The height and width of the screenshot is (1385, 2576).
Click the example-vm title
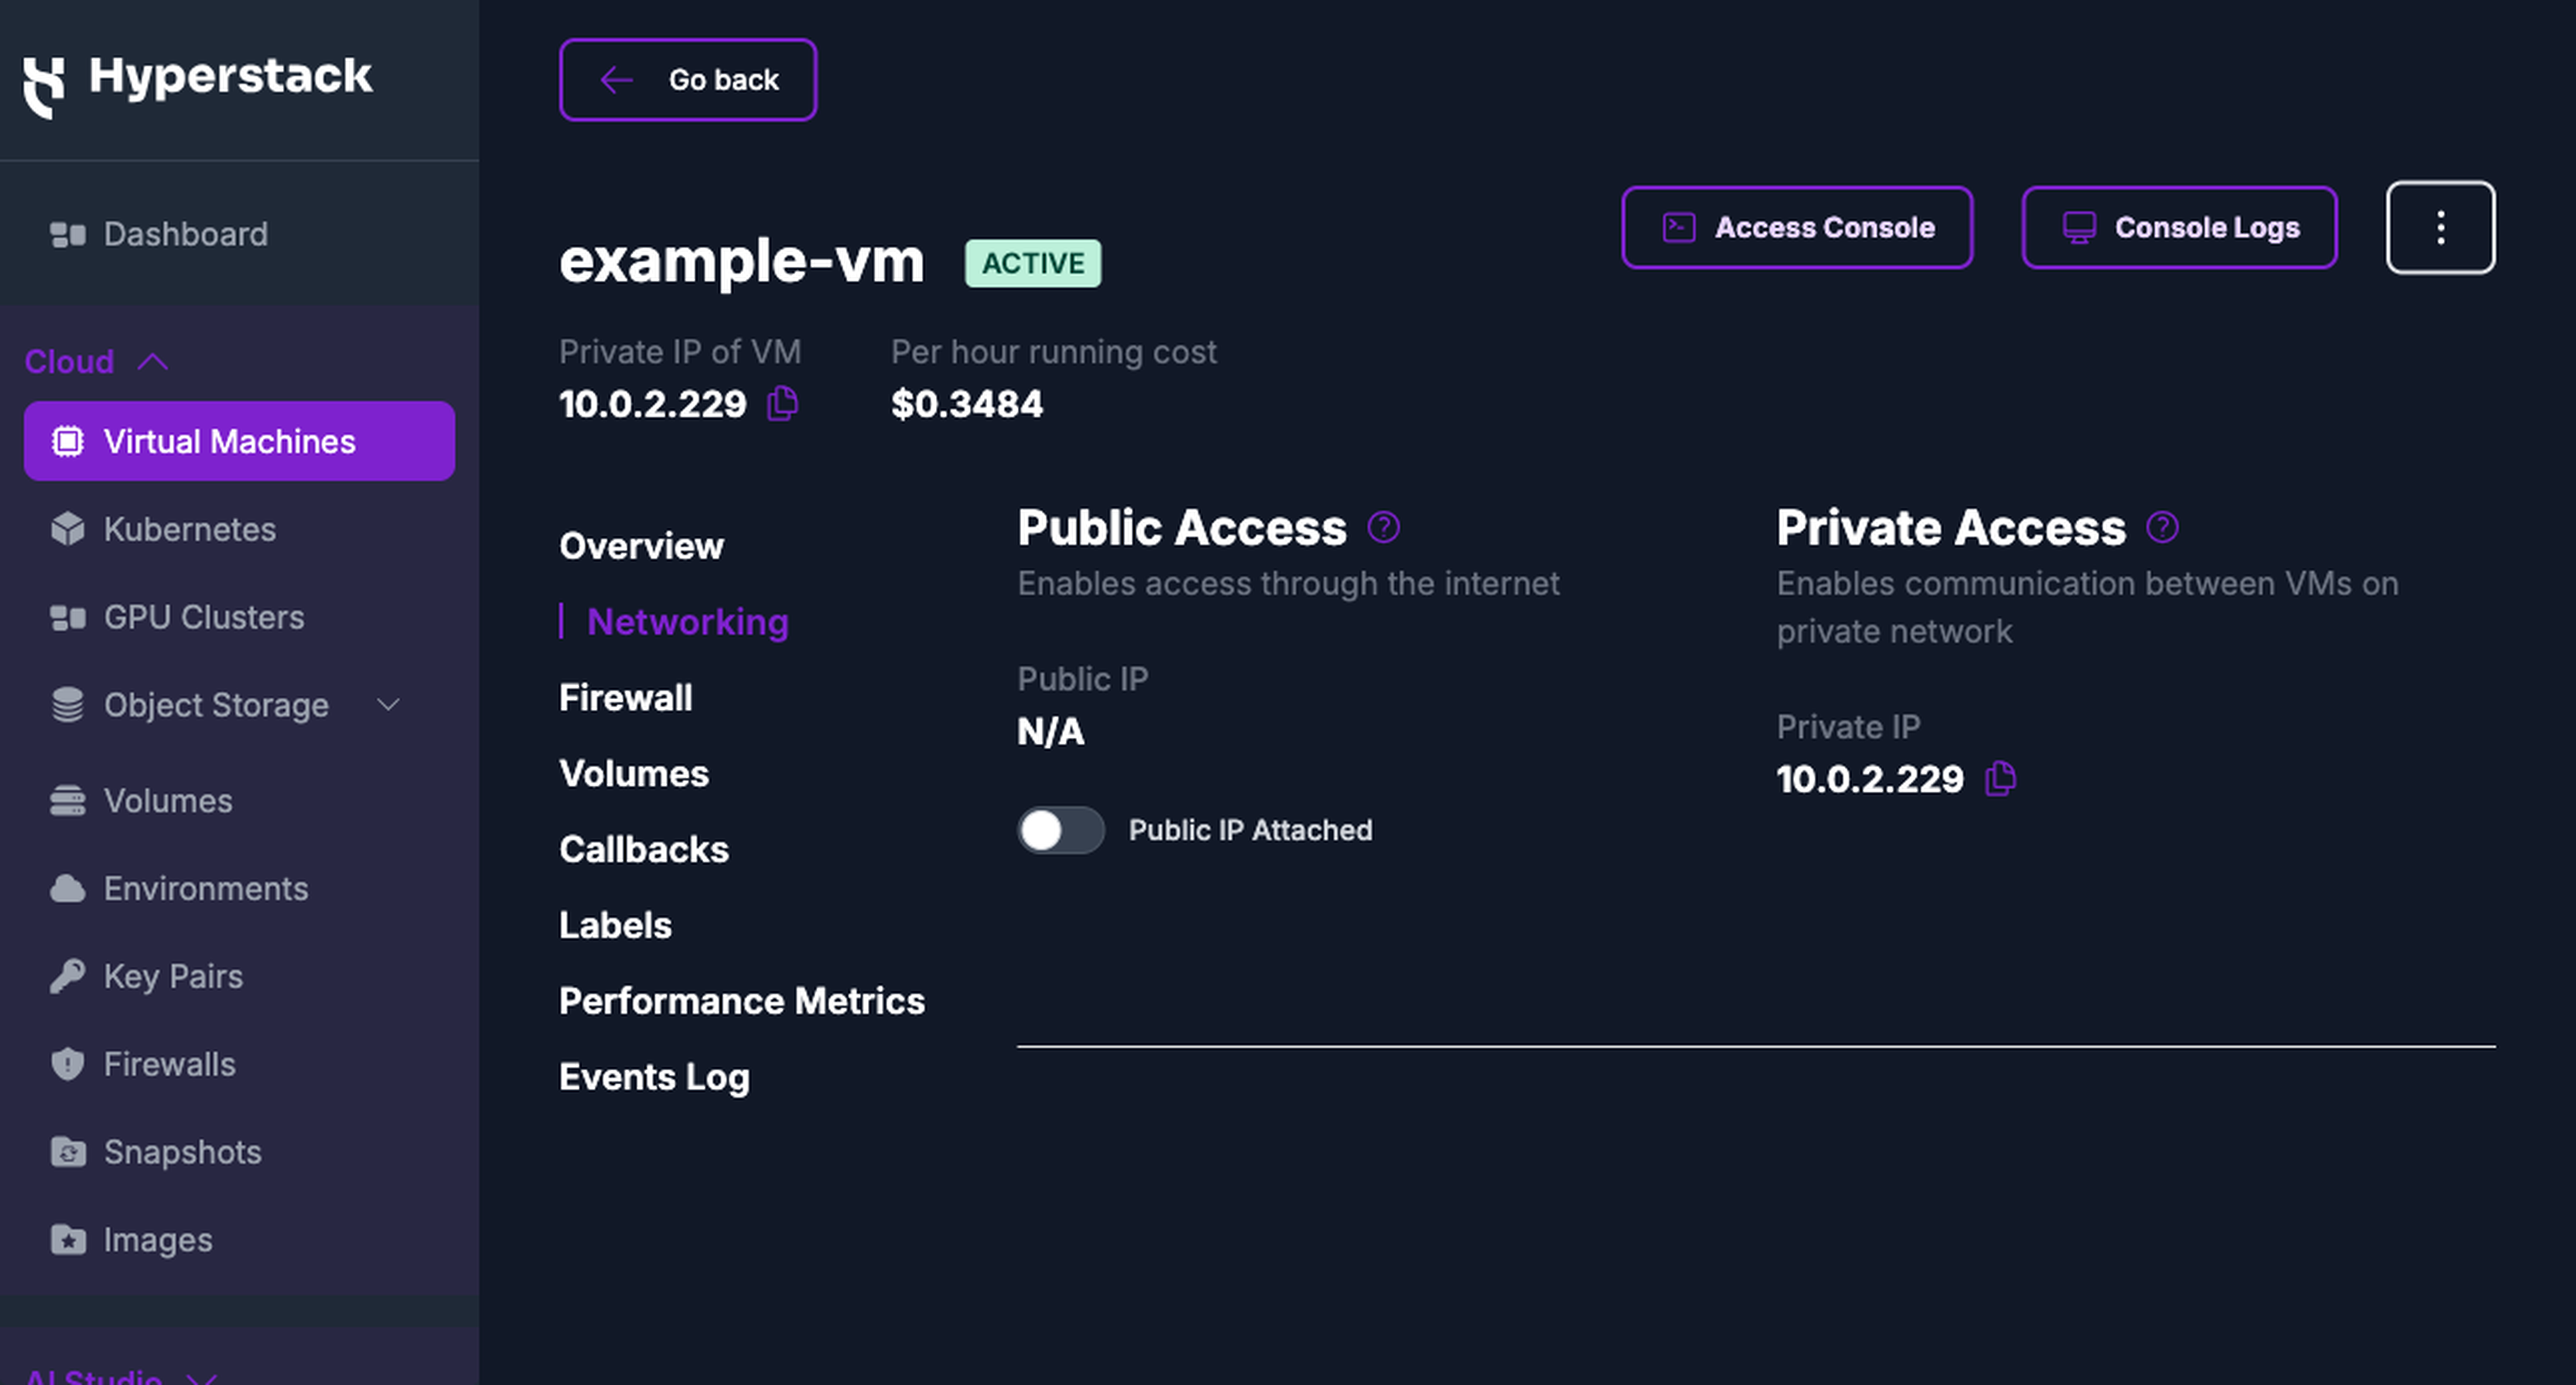(x=741, y=261)
